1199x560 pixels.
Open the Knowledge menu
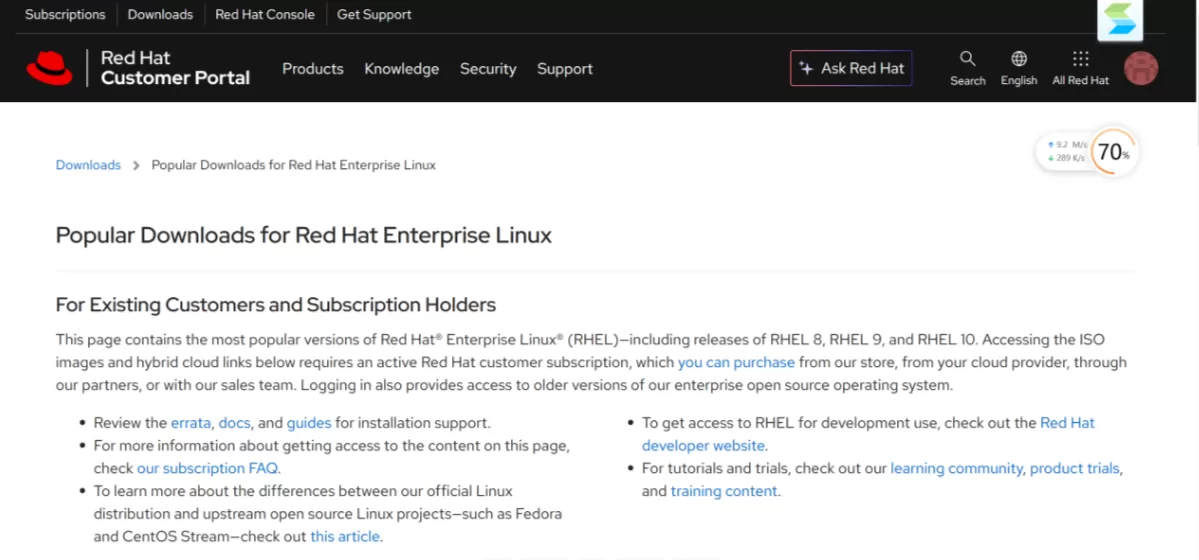(401, 69)
